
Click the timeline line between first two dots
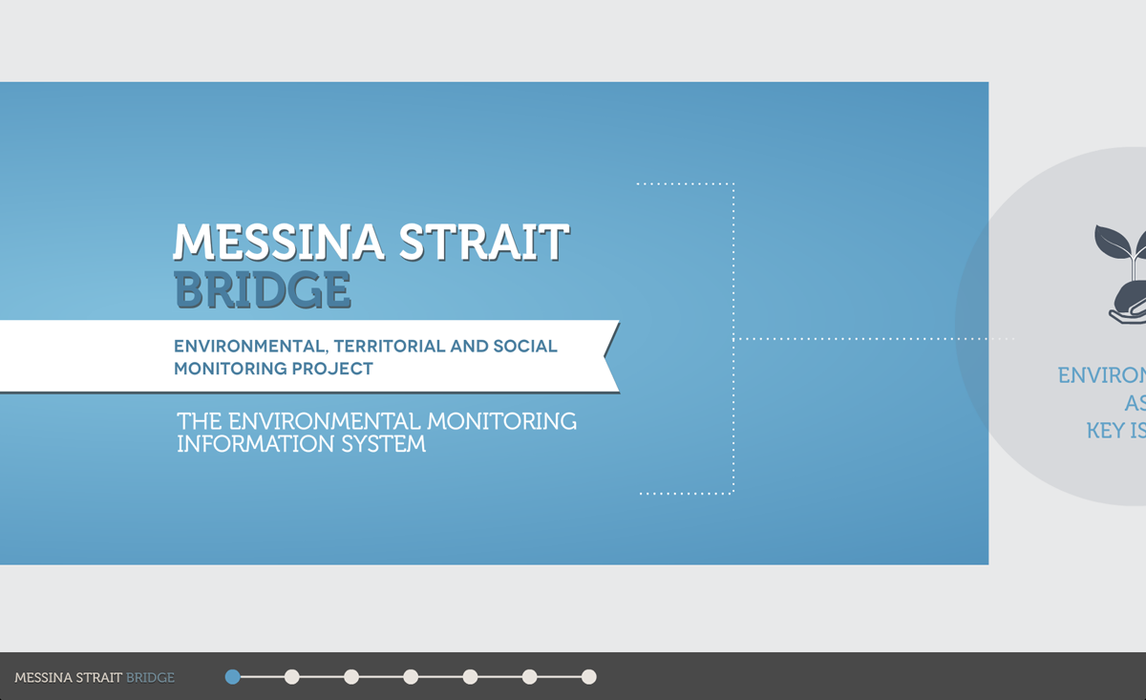(x=262, y=677)
